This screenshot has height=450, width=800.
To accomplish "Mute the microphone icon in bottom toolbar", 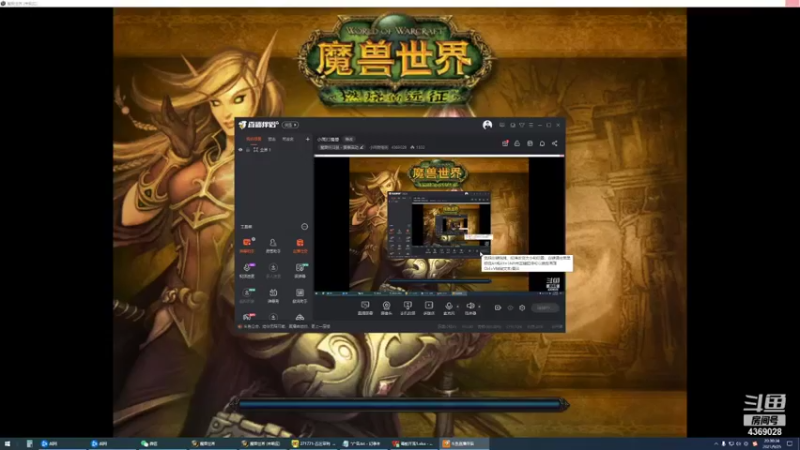I will pos(448,308).
